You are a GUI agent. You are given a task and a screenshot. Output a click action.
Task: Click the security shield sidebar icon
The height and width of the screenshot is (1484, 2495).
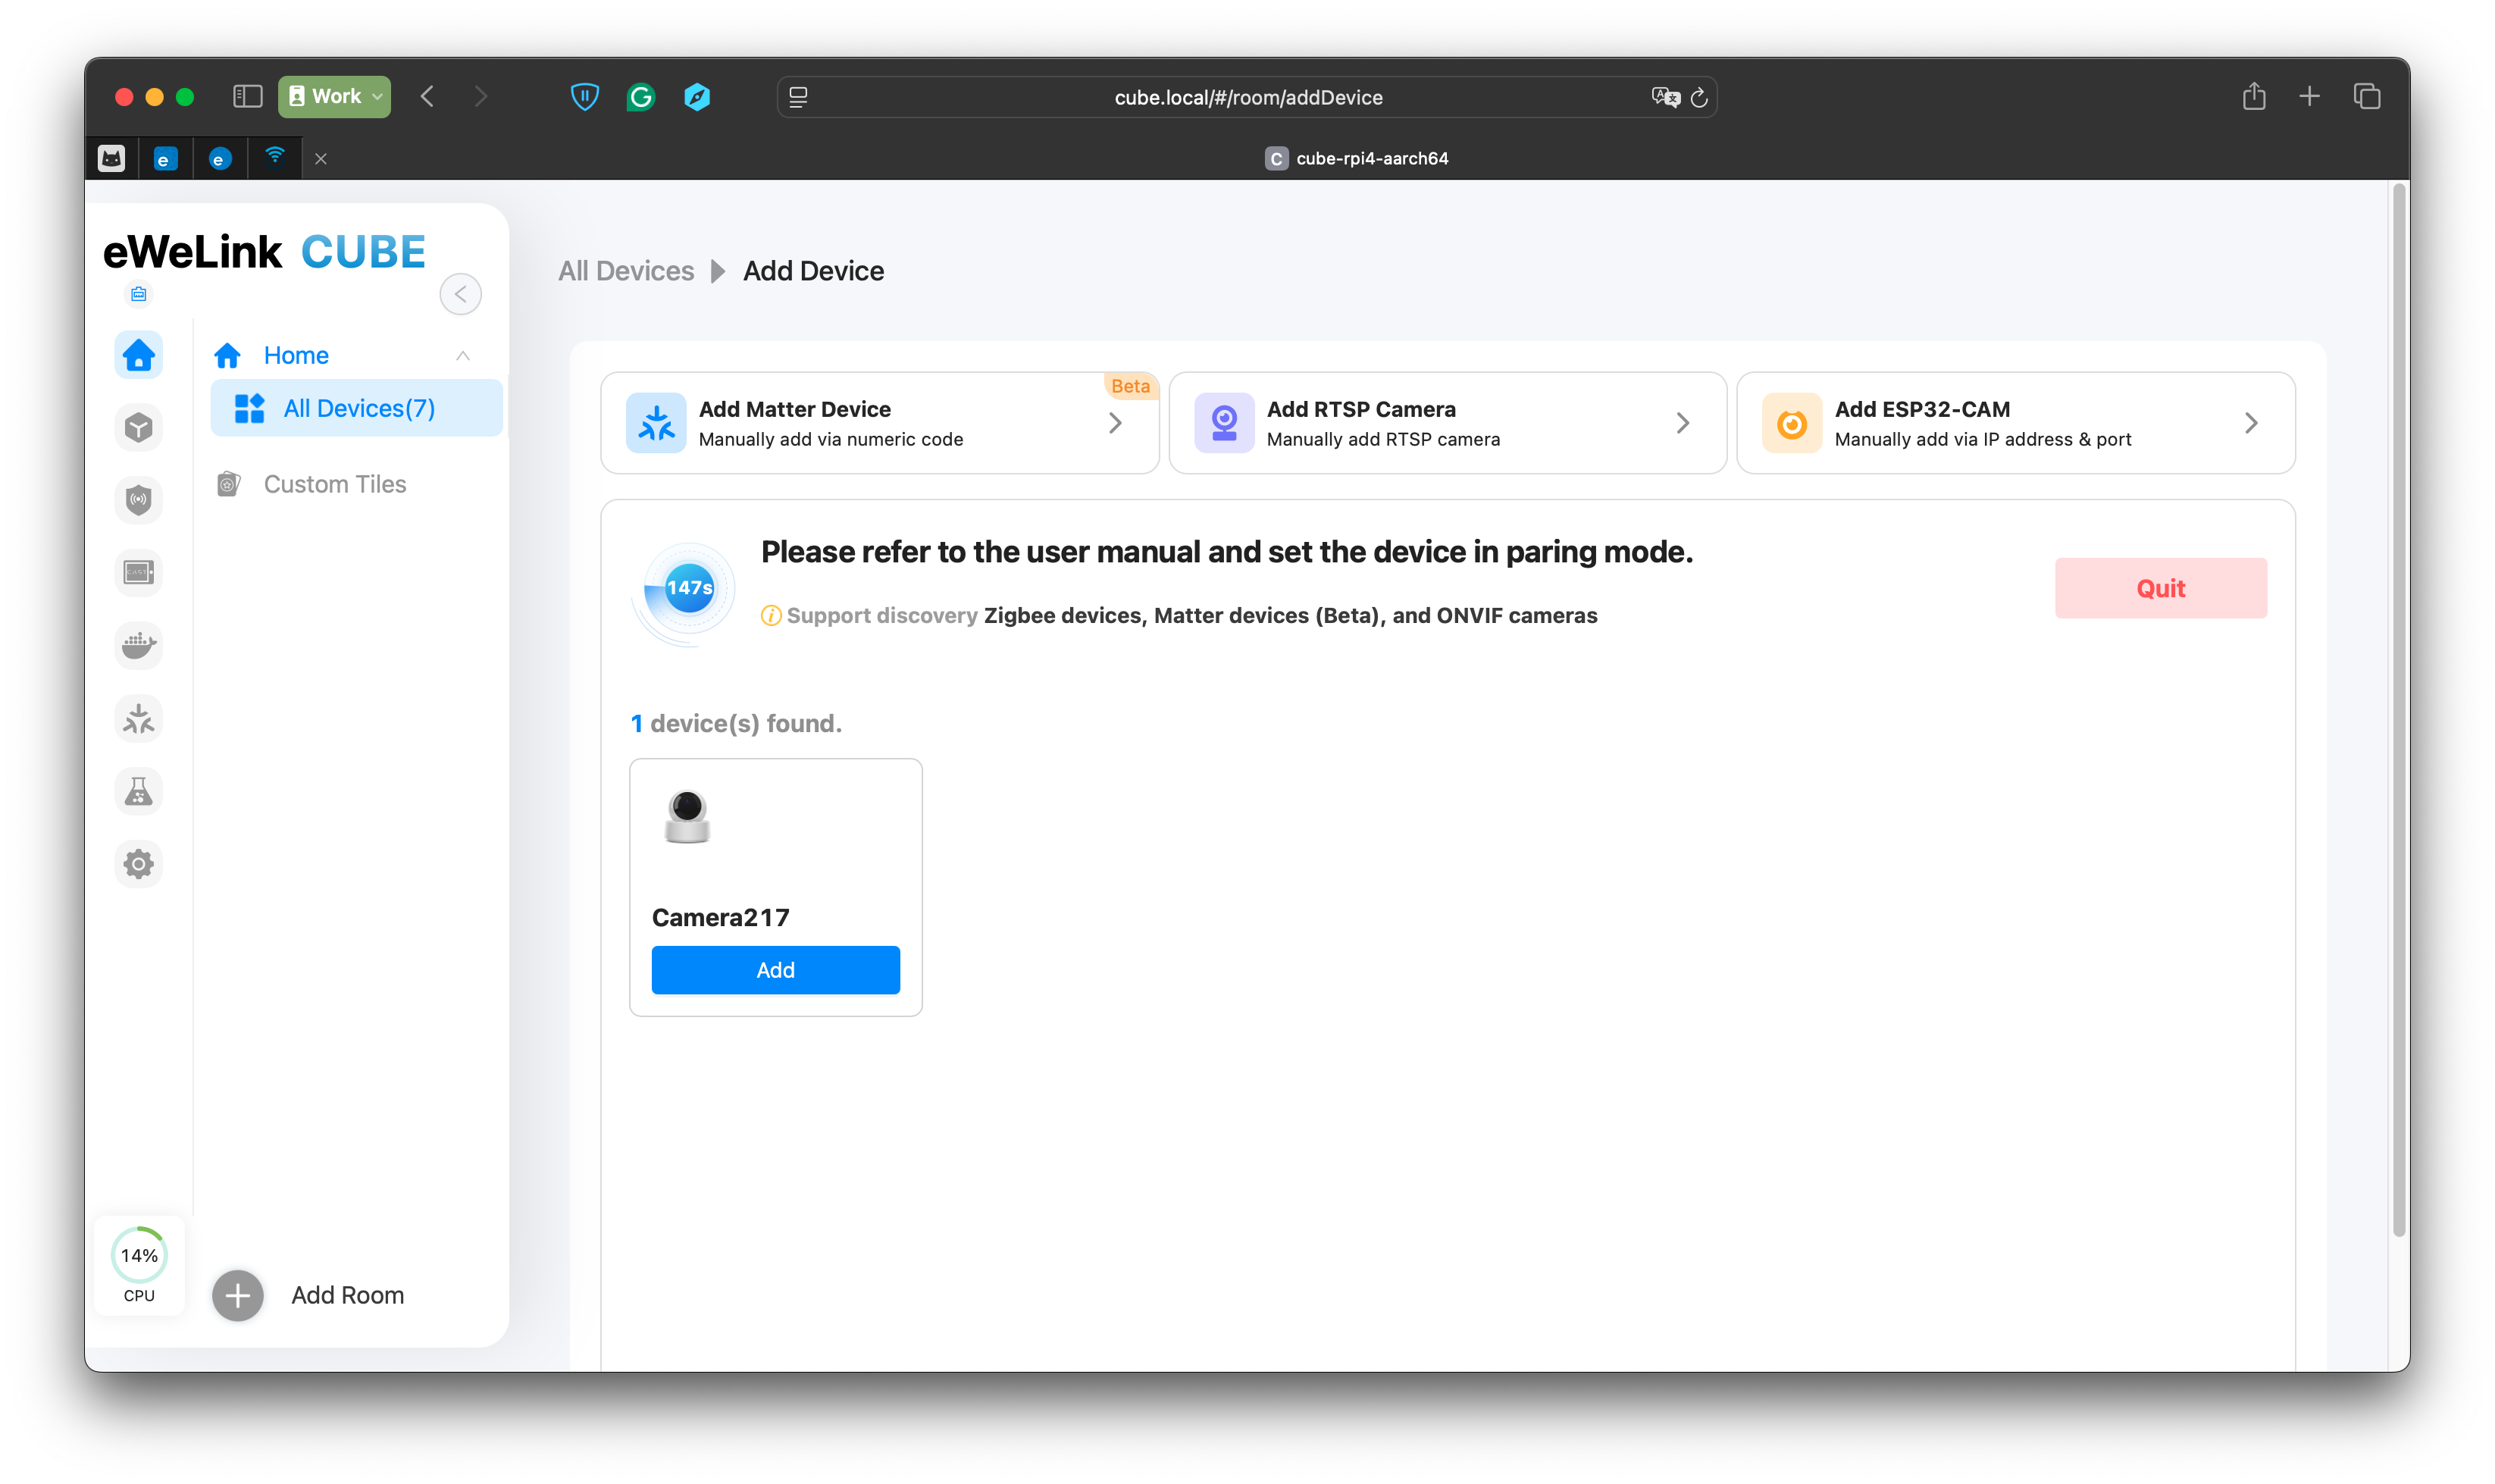139,500
